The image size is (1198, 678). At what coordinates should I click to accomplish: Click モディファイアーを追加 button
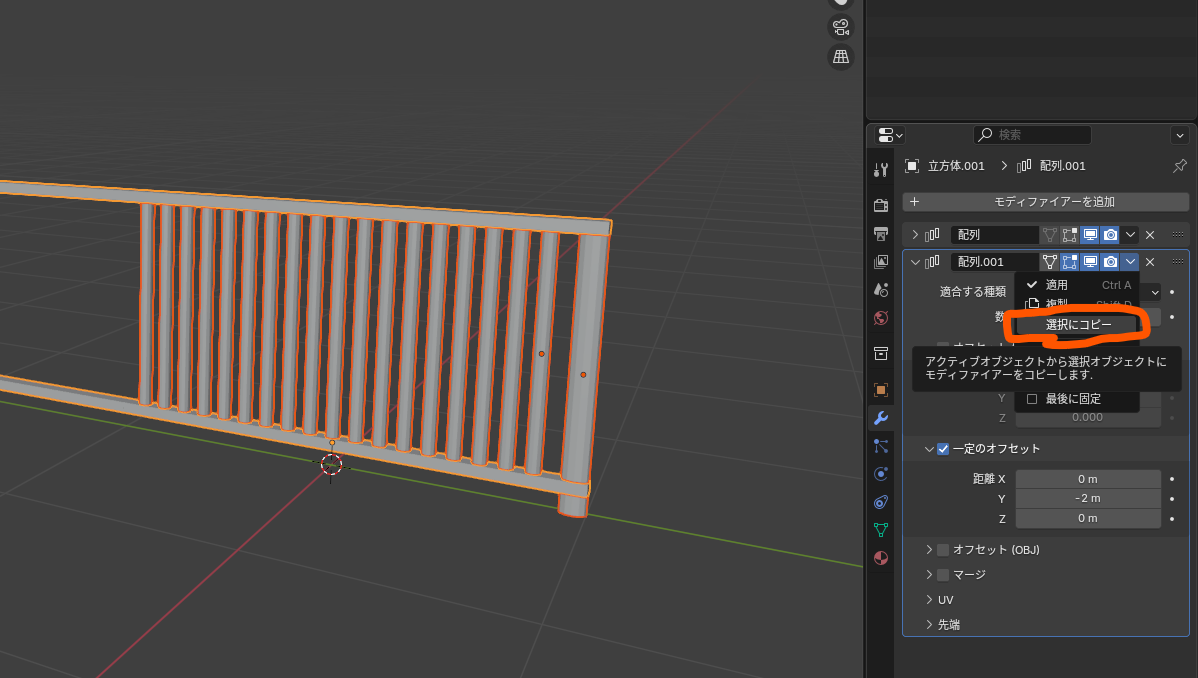pyautogui.click(x=1046, y=202)
